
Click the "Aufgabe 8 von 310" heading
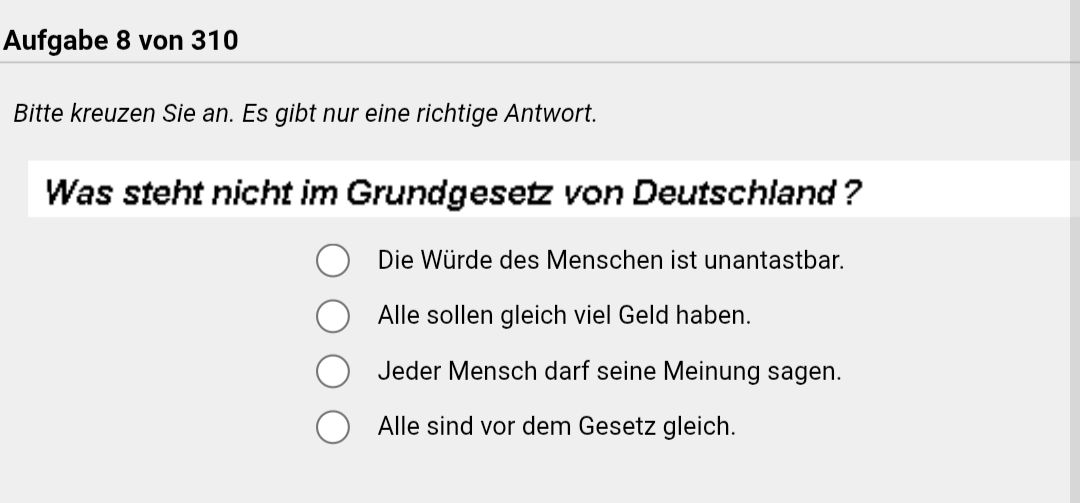click(121, 41)
